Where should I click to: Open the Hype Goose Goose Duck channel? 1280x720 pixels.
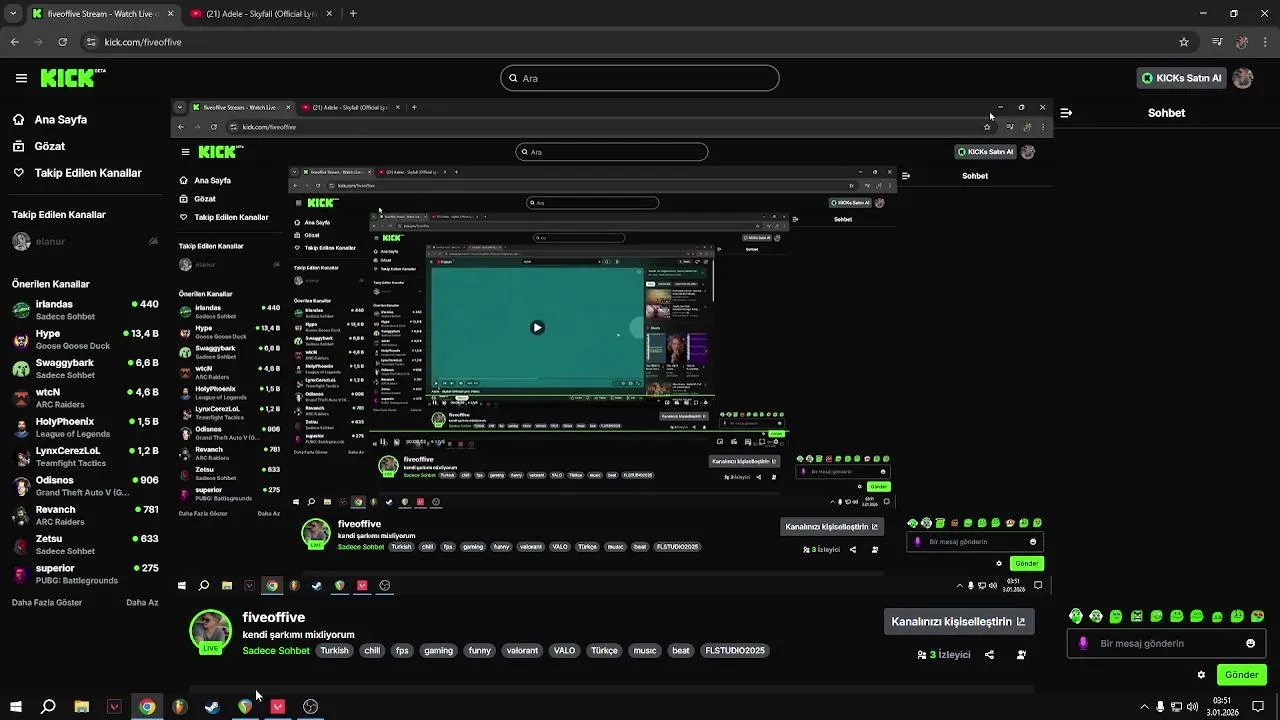click(85, 339)
